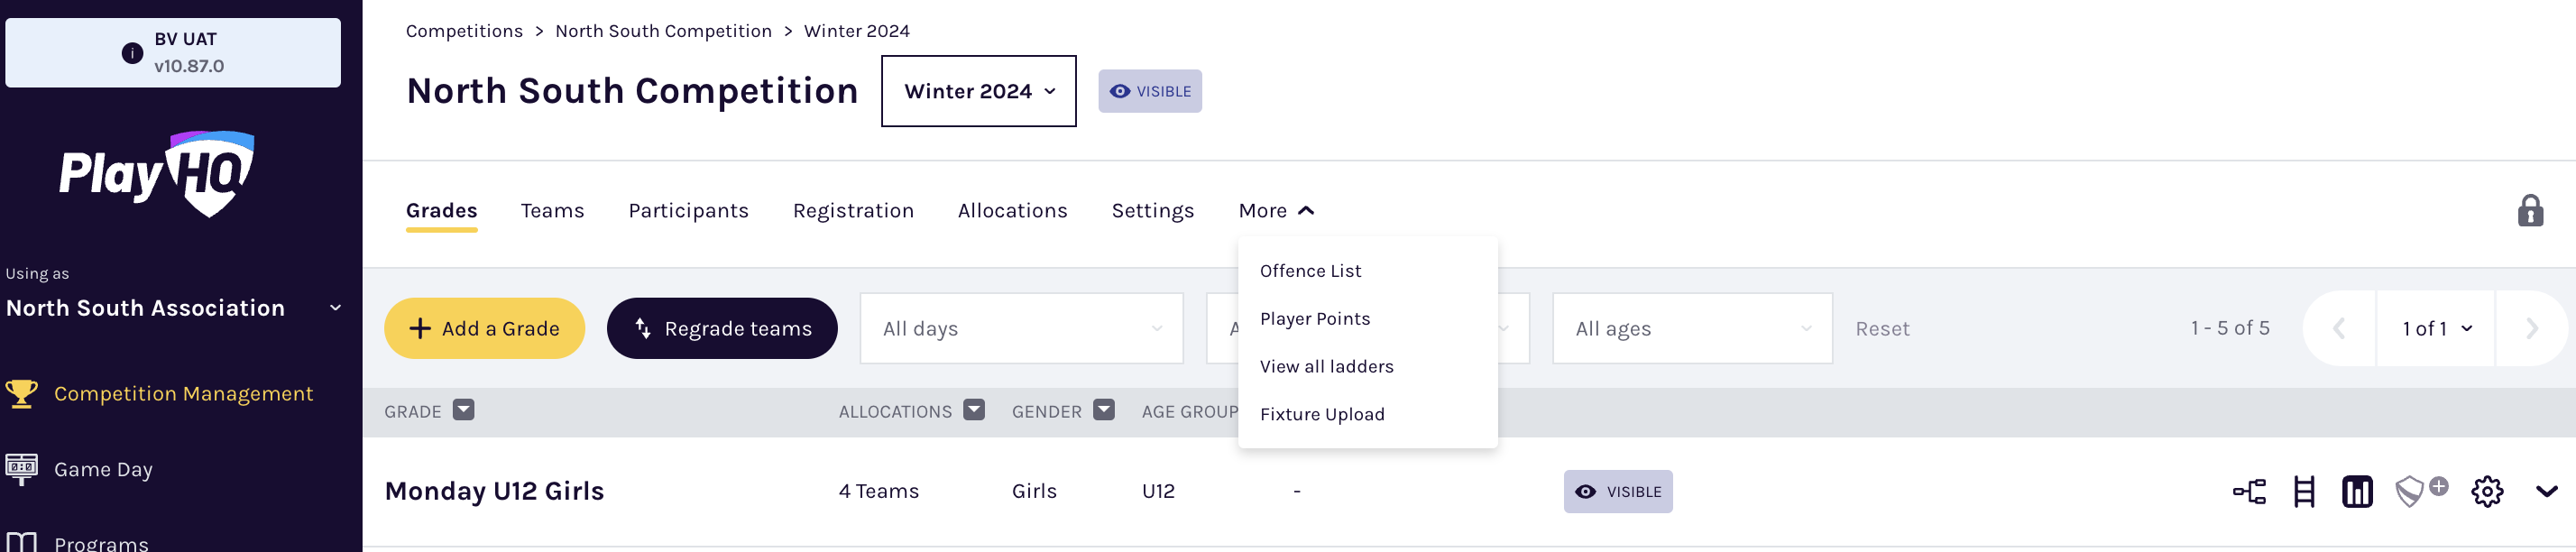The height and width of the screenshot is (552, 2576).
Task: Open grade settings gear icon
Action: [2486, 491]
